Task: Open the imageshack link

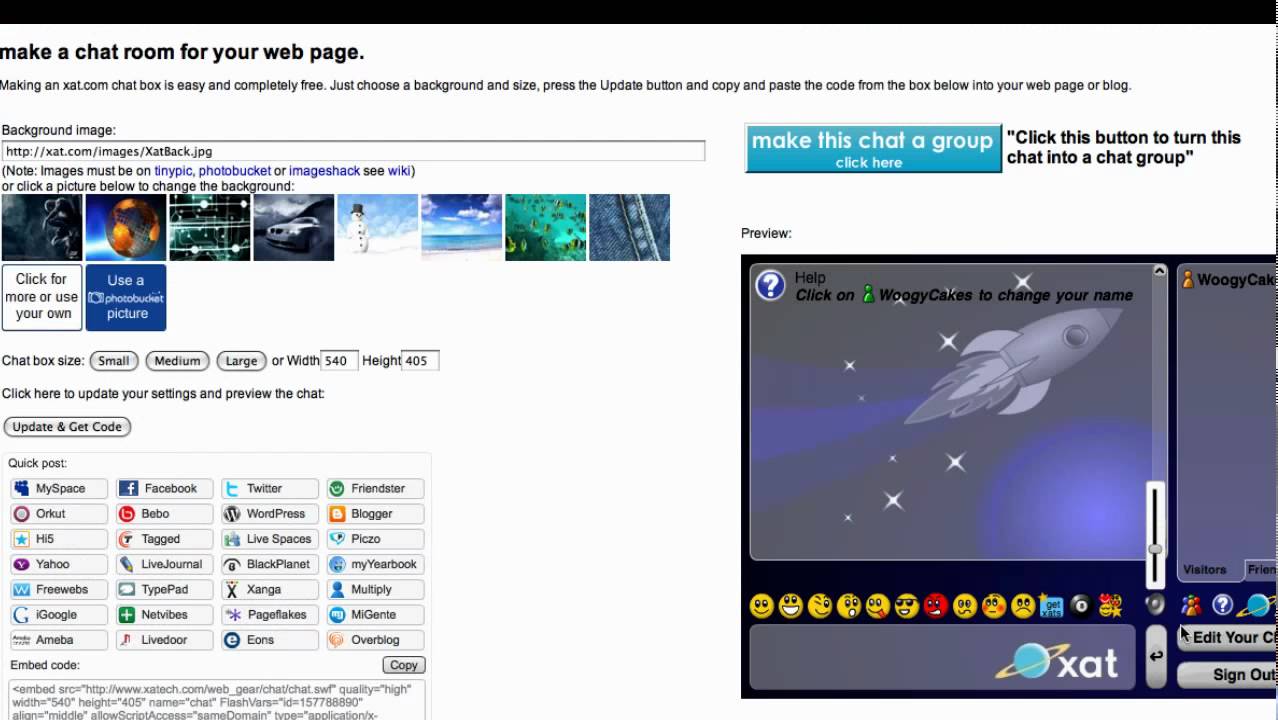Action: coord(324,171)
